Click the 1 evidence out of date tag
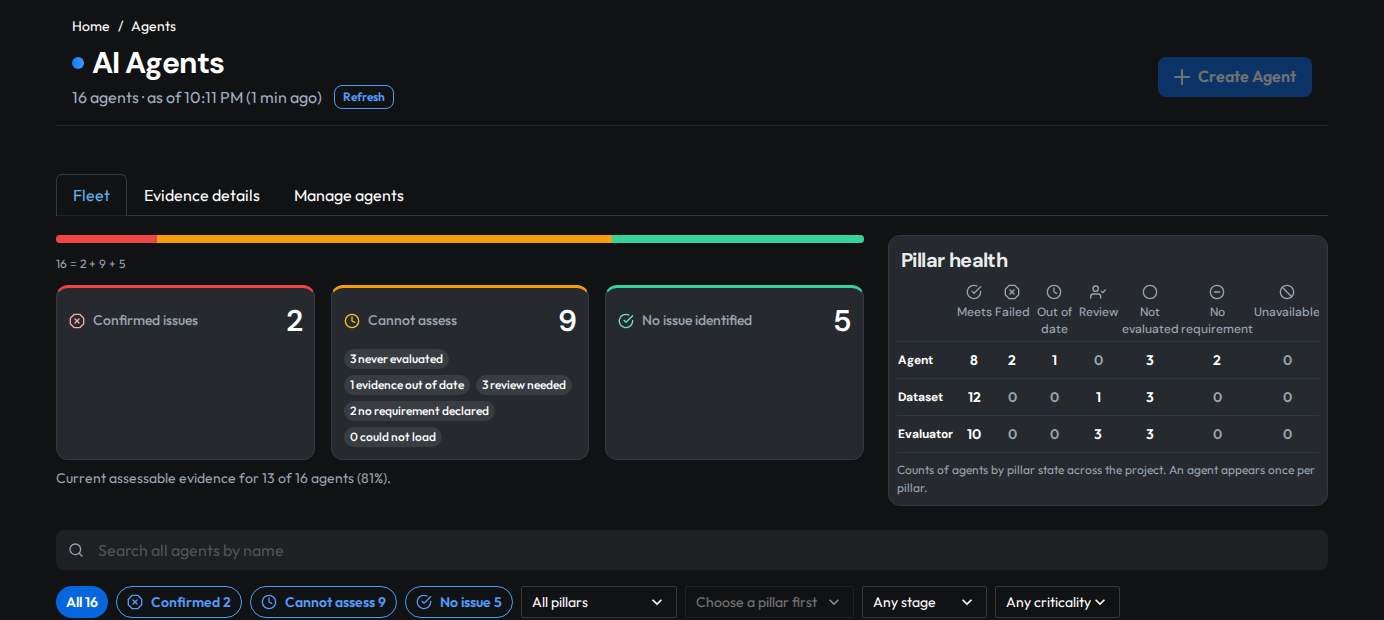This screenshot has width=1384, height=620. tap(407, 385)
